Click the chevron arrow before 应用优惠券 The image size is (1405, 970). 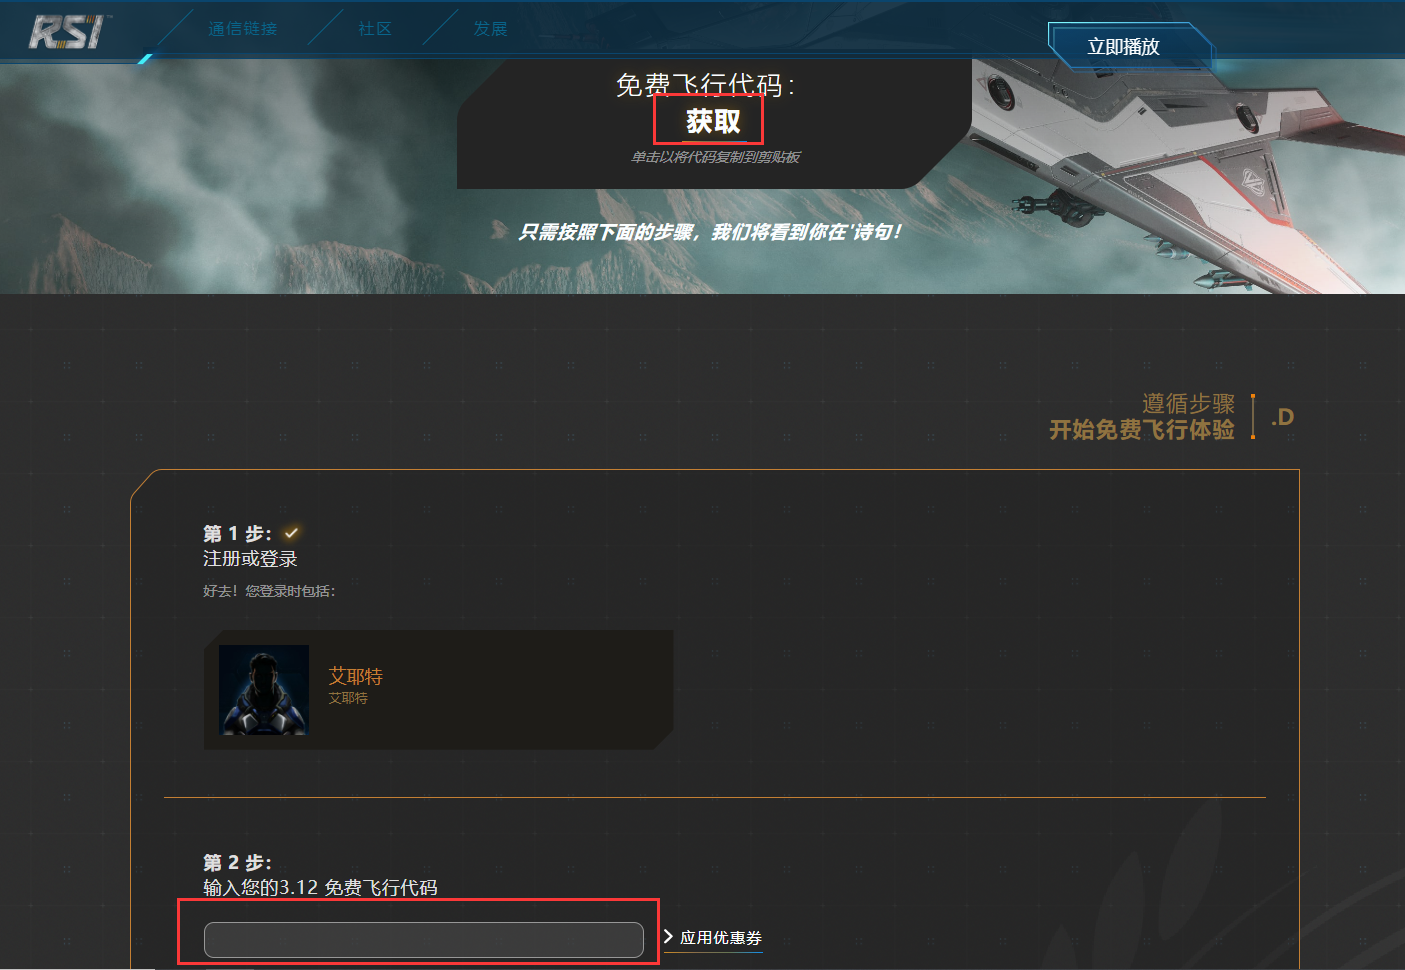(668, 937)
